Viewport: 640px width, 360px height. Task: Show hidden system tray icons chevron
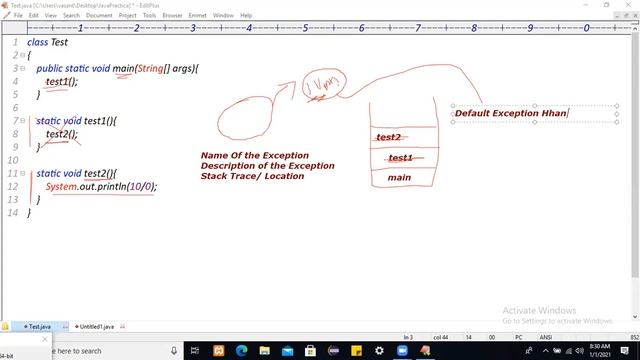click(x=546, y=351)
